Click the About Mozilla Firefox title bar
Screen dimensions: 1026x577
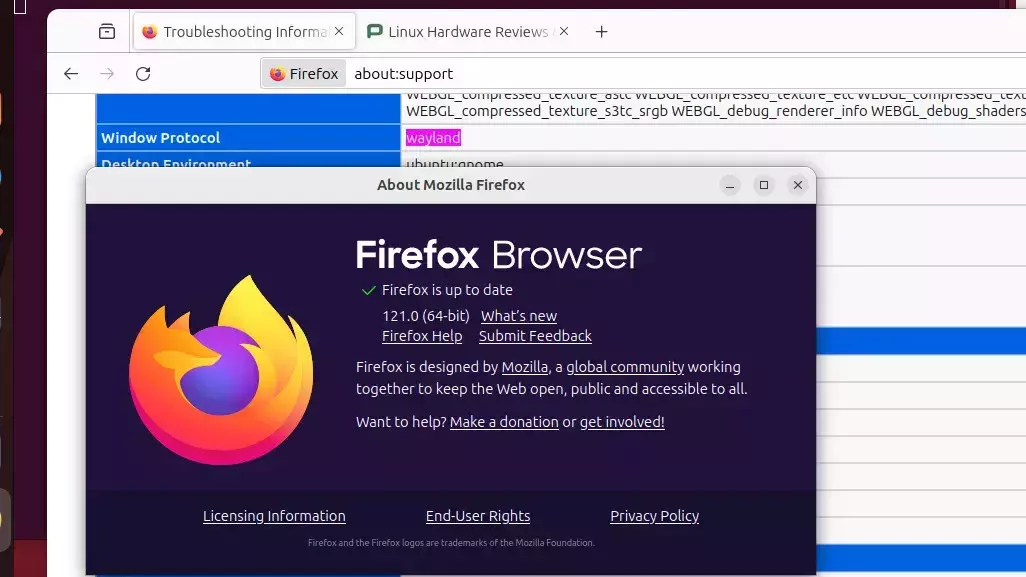click(x=451, y=185)
